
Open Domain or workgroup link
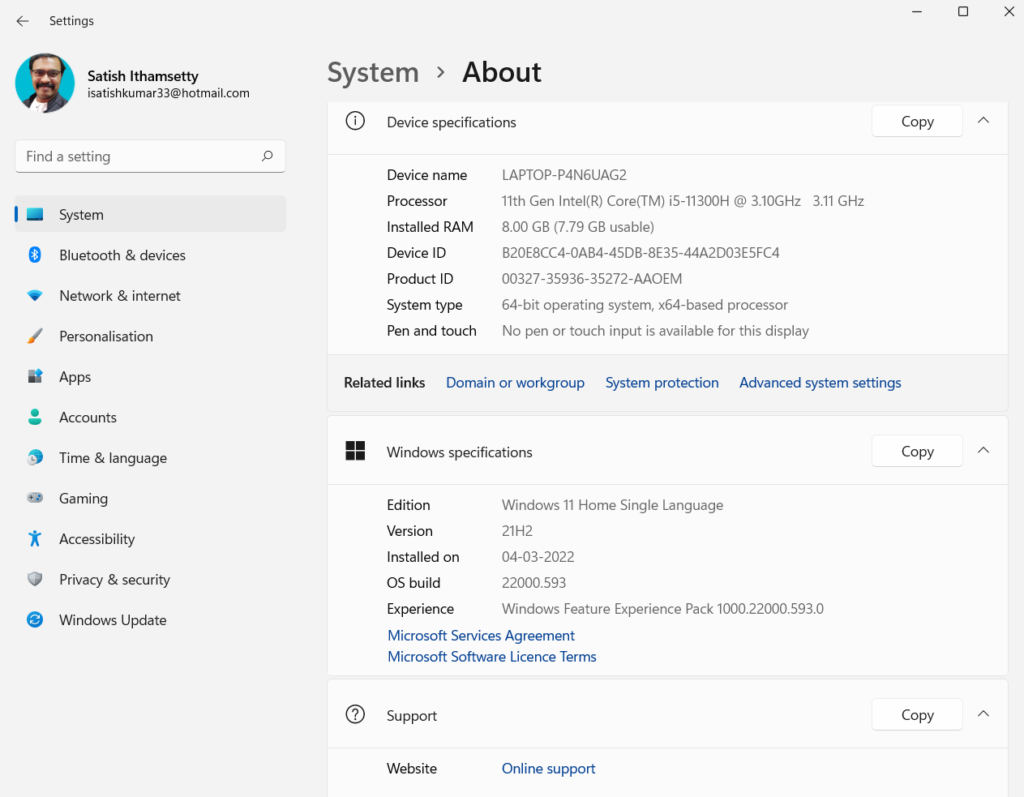tap(515, 383)
